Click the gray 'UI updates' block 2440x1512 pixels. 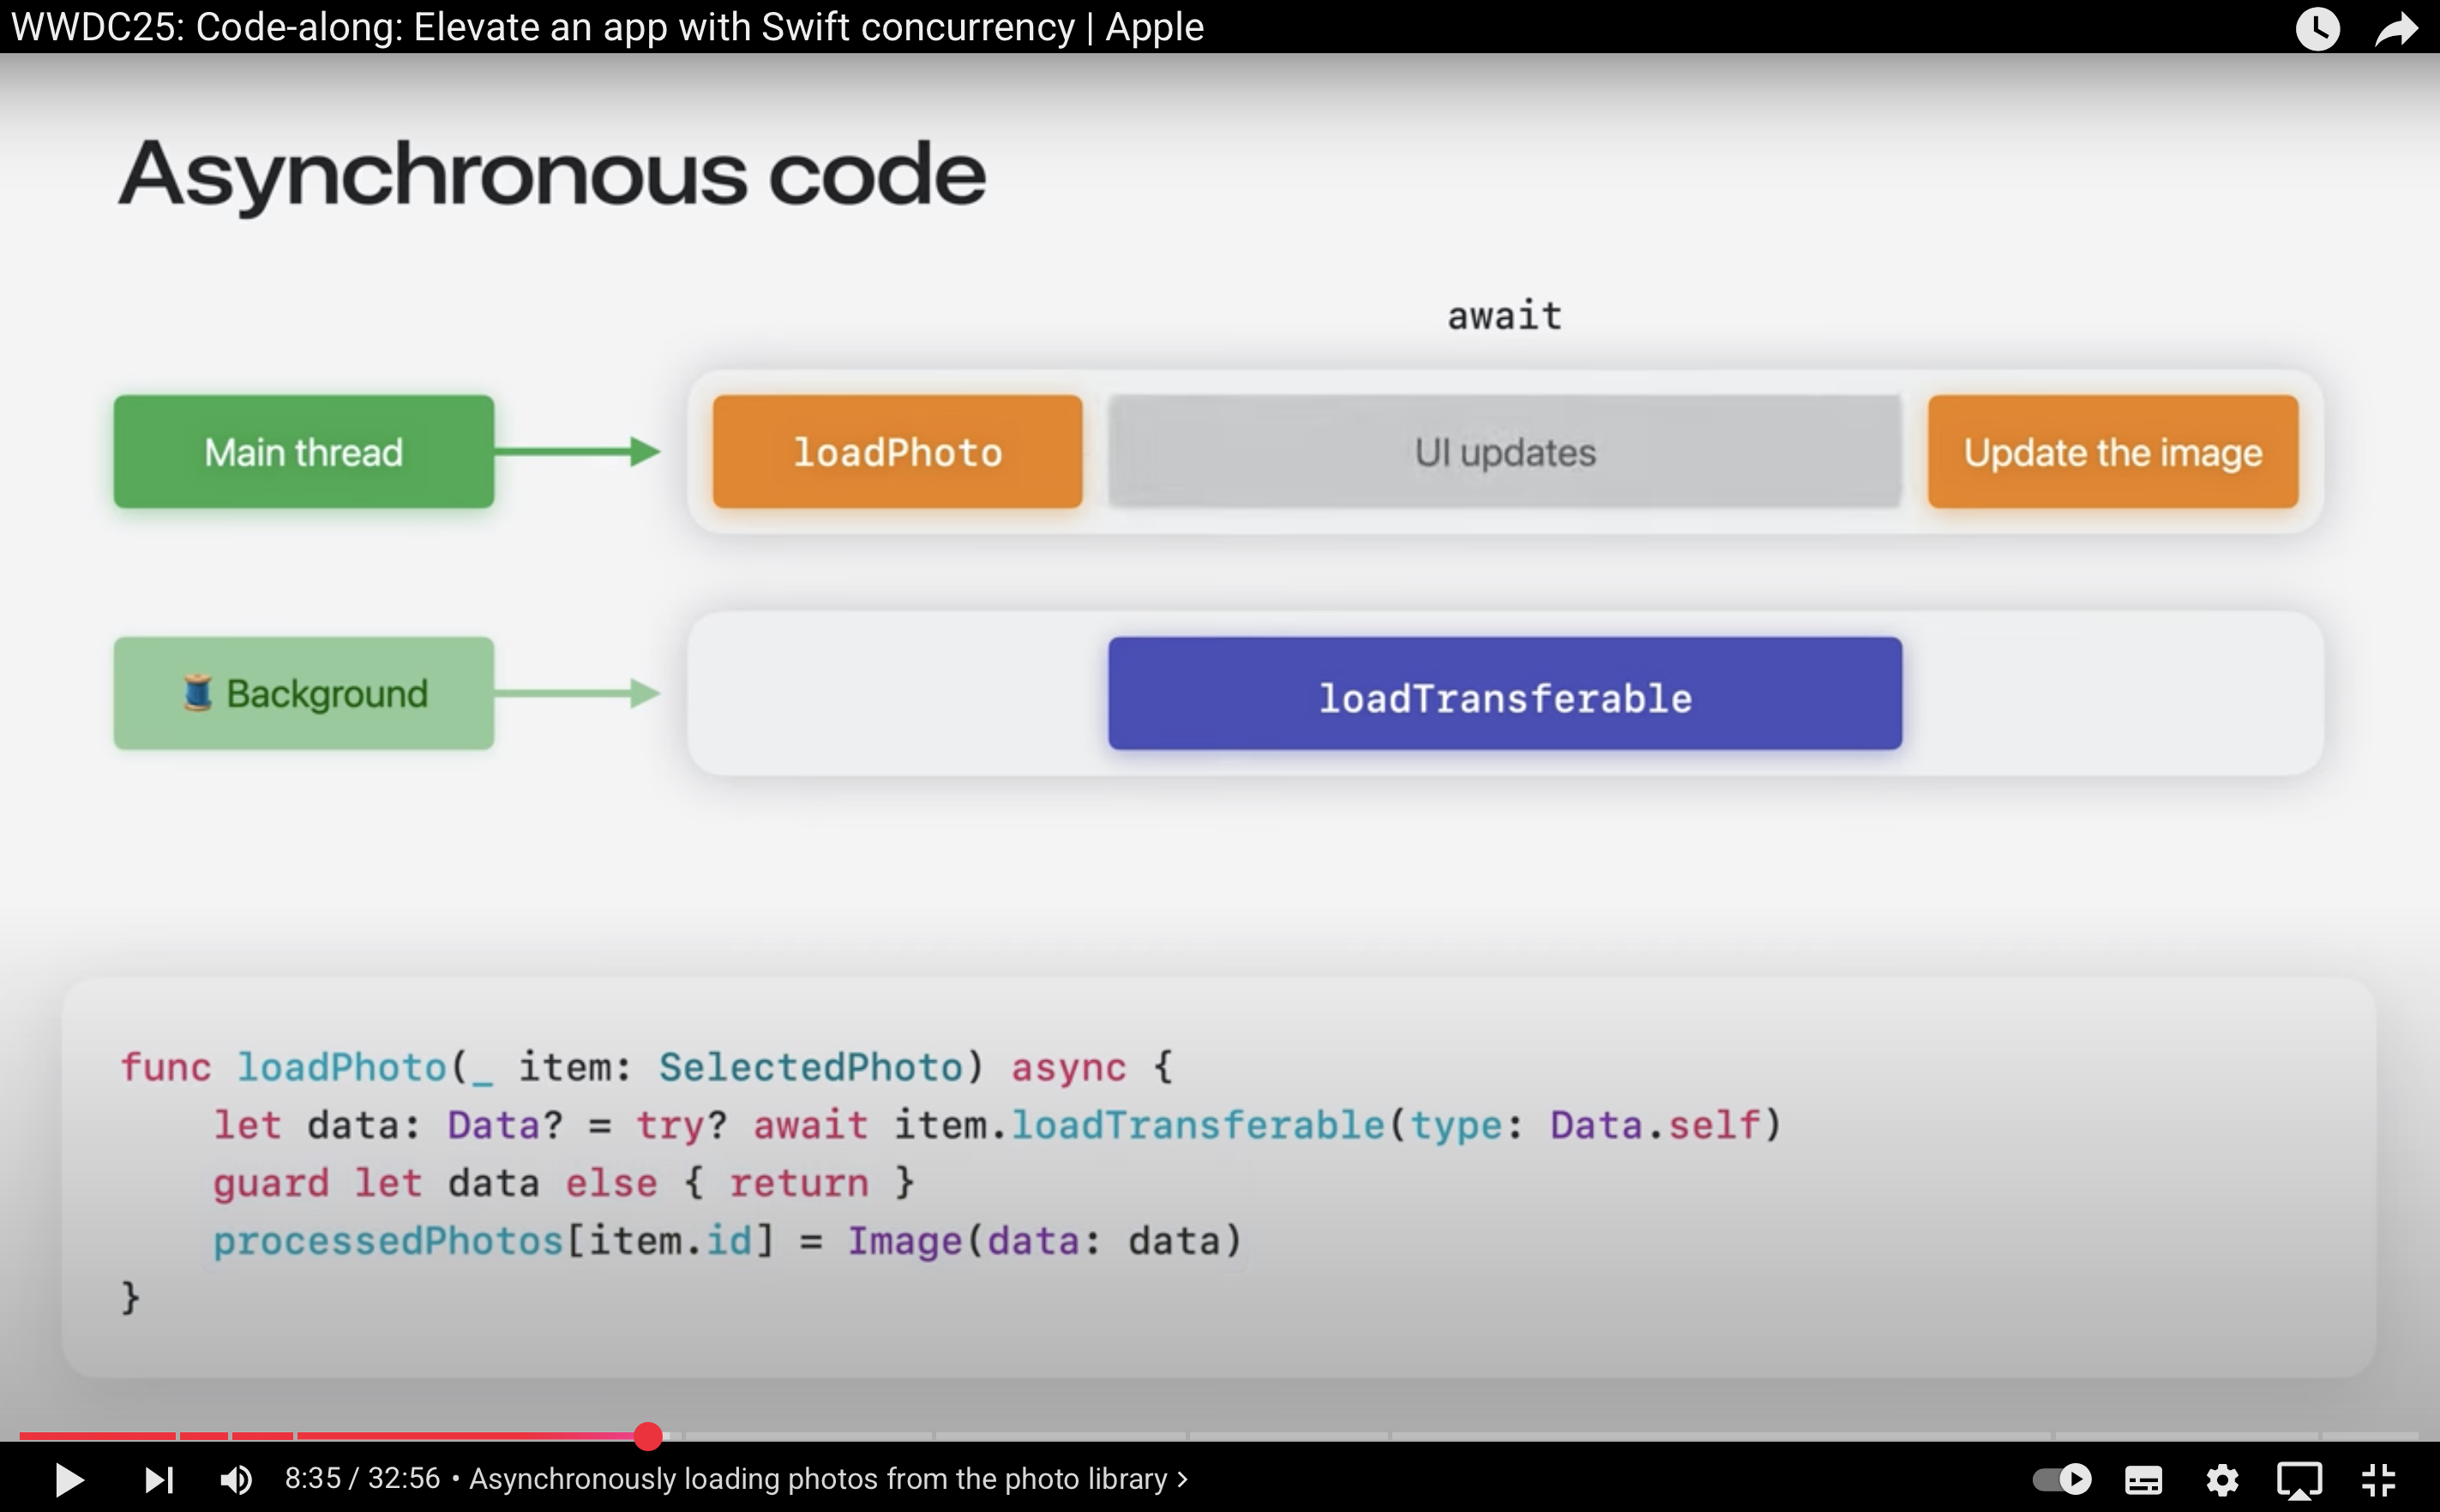coord(1504,452)
